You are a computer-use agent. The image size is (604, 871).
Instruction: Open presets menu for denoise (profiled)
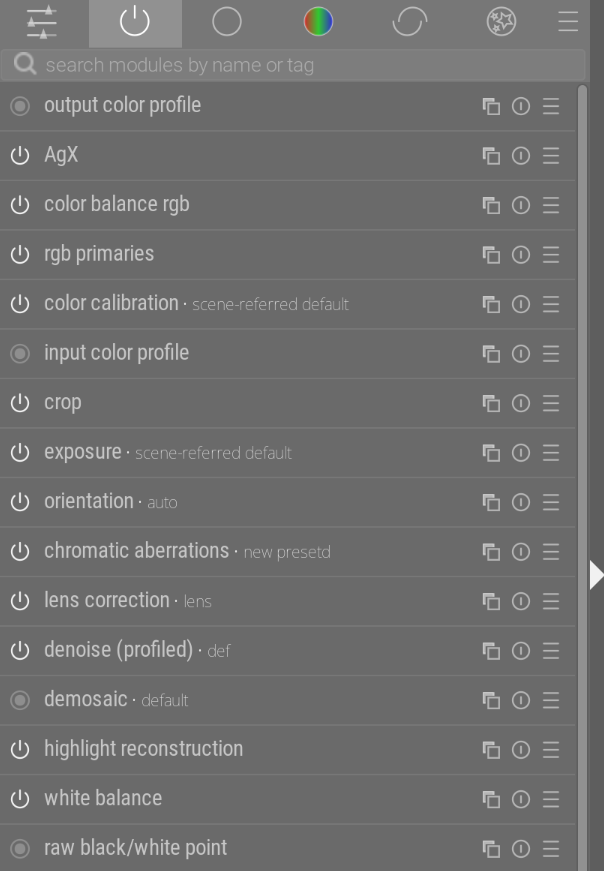pos(551,651)
